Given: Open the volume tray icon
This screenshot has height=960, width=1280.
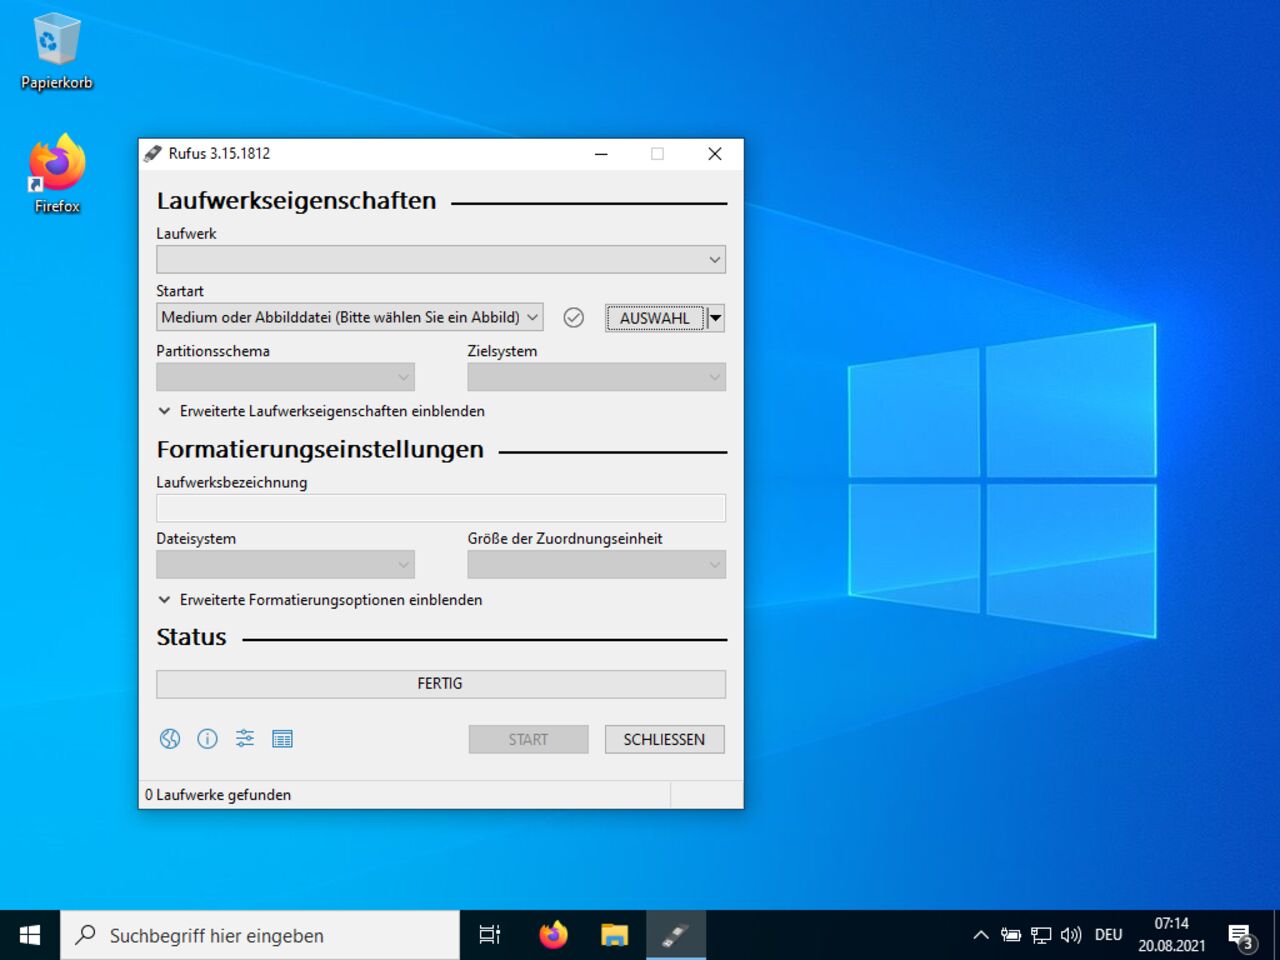Looking at the screenshot, I should (x=1071, y=935).
